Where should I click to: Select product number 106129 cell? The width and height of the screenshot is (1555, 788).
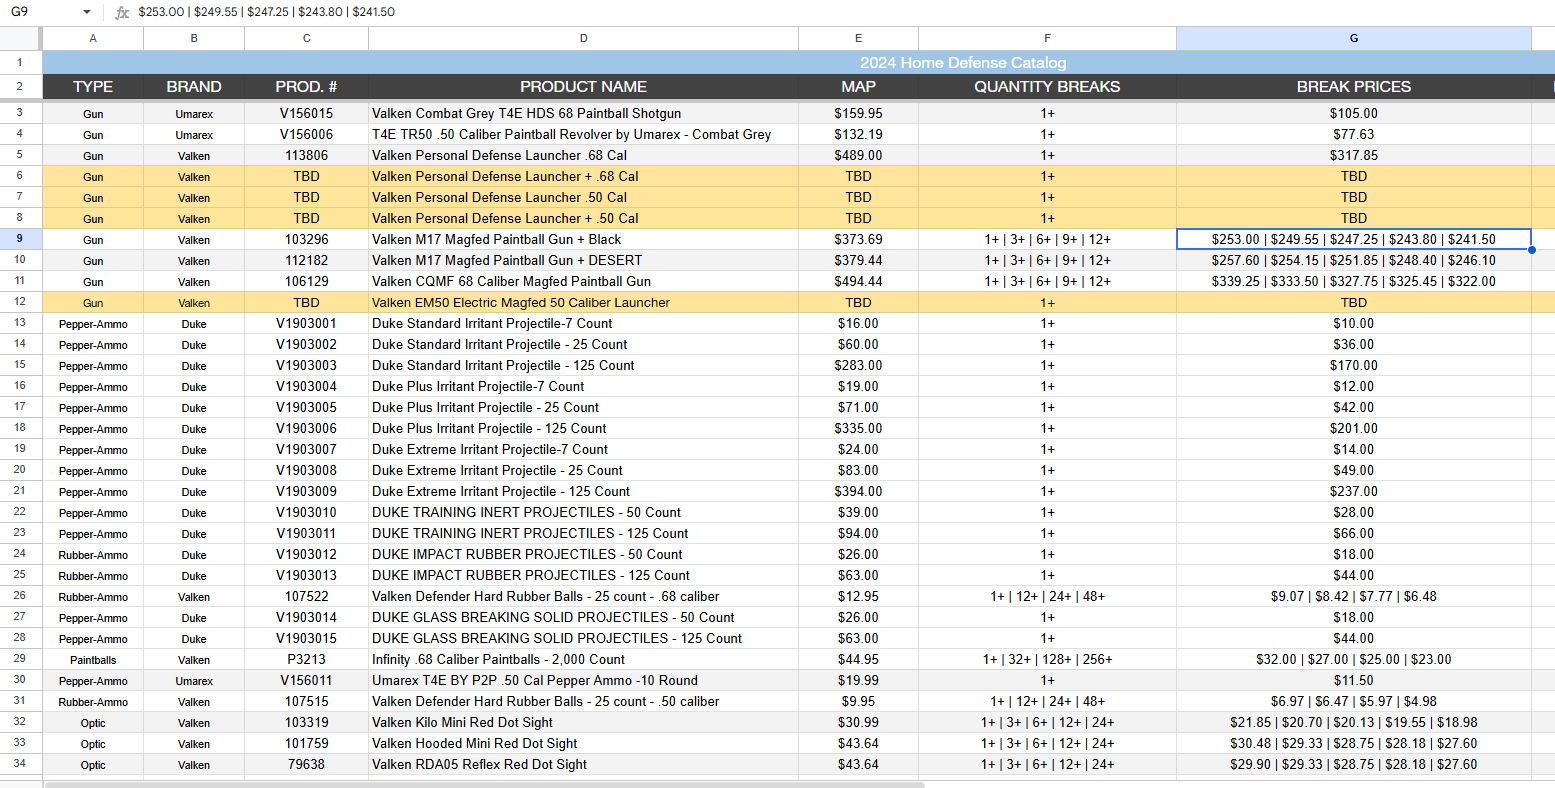tap(306, 281)
